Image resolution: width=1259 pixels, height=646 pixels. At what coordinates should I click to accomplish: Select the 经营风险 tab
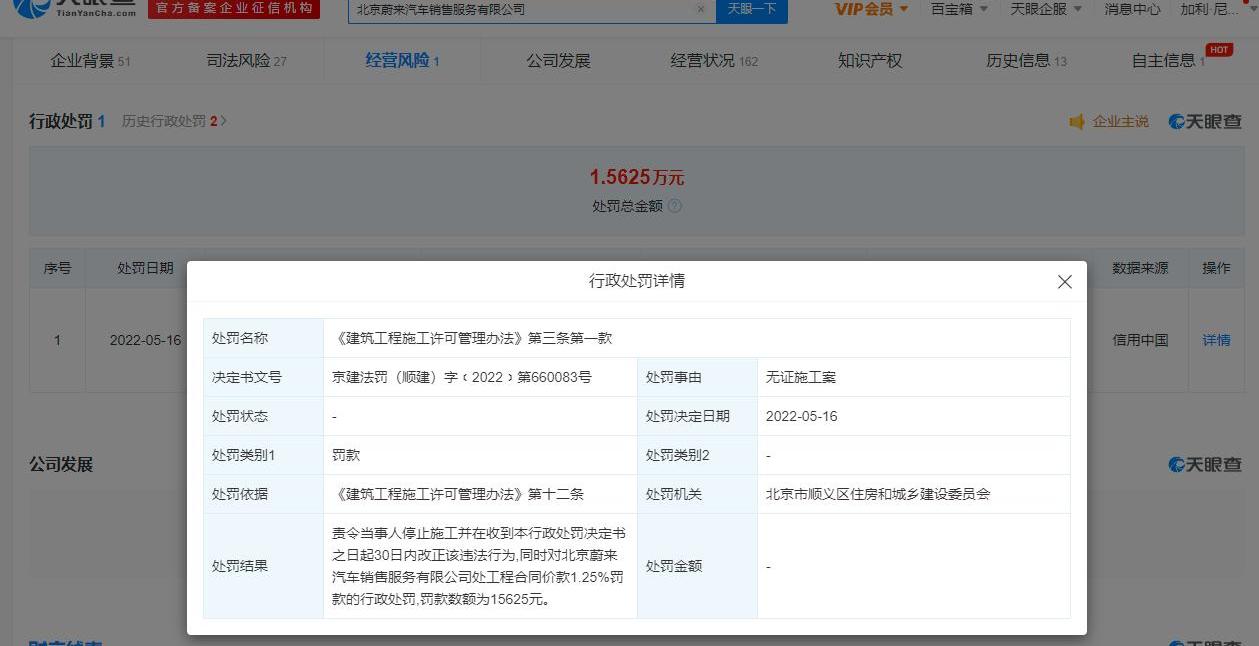click(x=402, y=61)
